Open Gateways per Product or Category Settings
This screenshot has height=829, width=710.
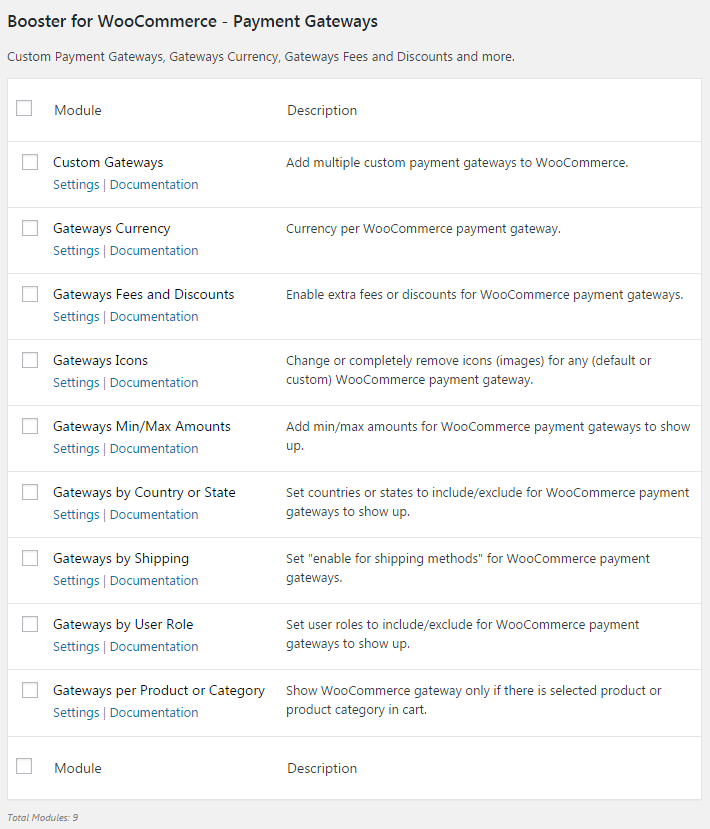click(x=76, y=713)
